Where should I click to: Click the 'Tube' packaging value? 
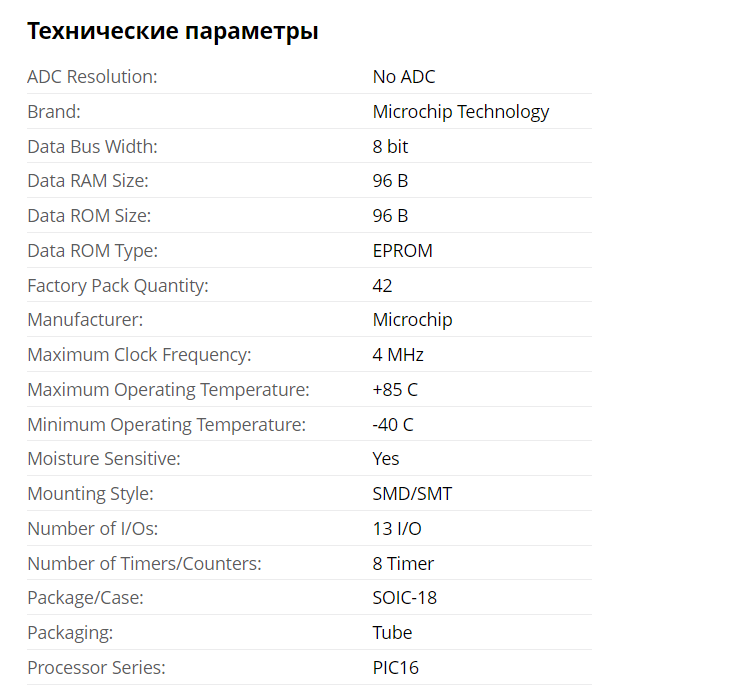point(392,633)
